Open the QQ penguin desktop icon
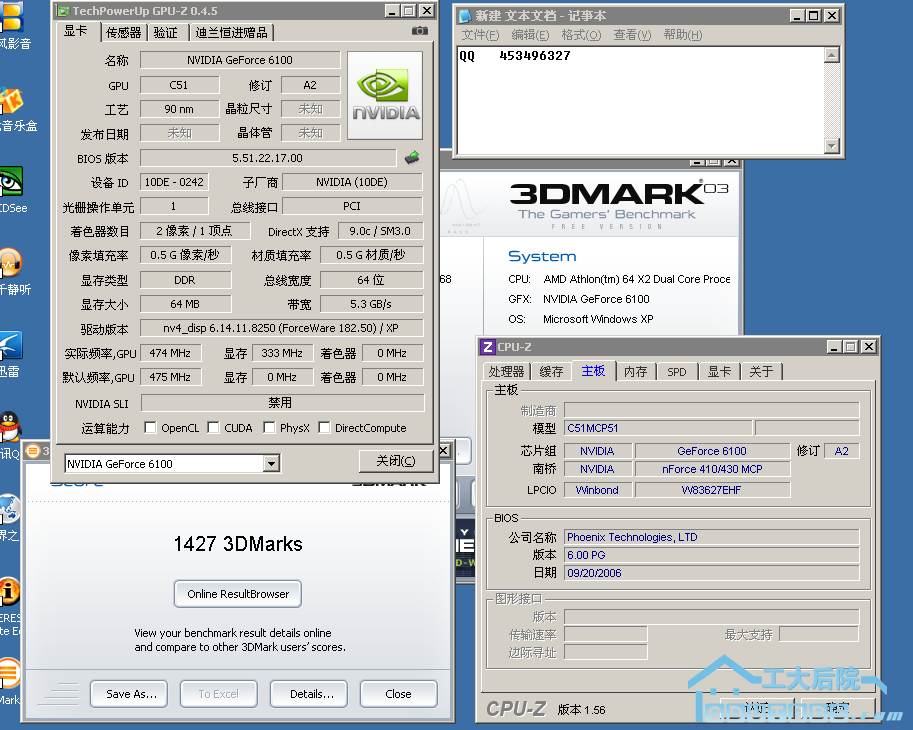The height and width of the screenshot is (730, 913). pyautogui.click(x=10, y=427)
